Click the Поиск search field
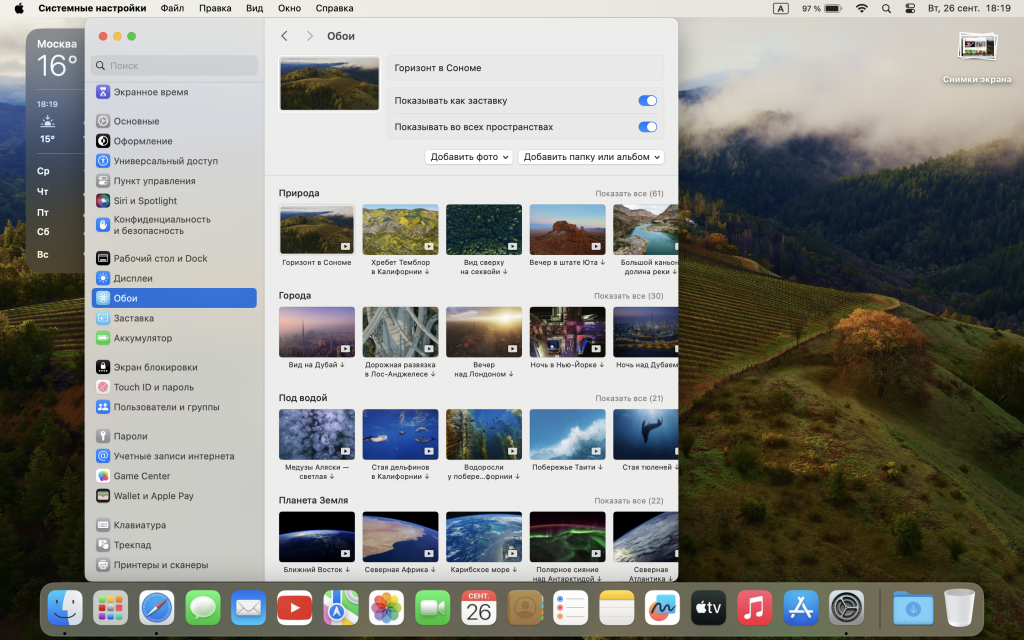 [x=175, y=65]
